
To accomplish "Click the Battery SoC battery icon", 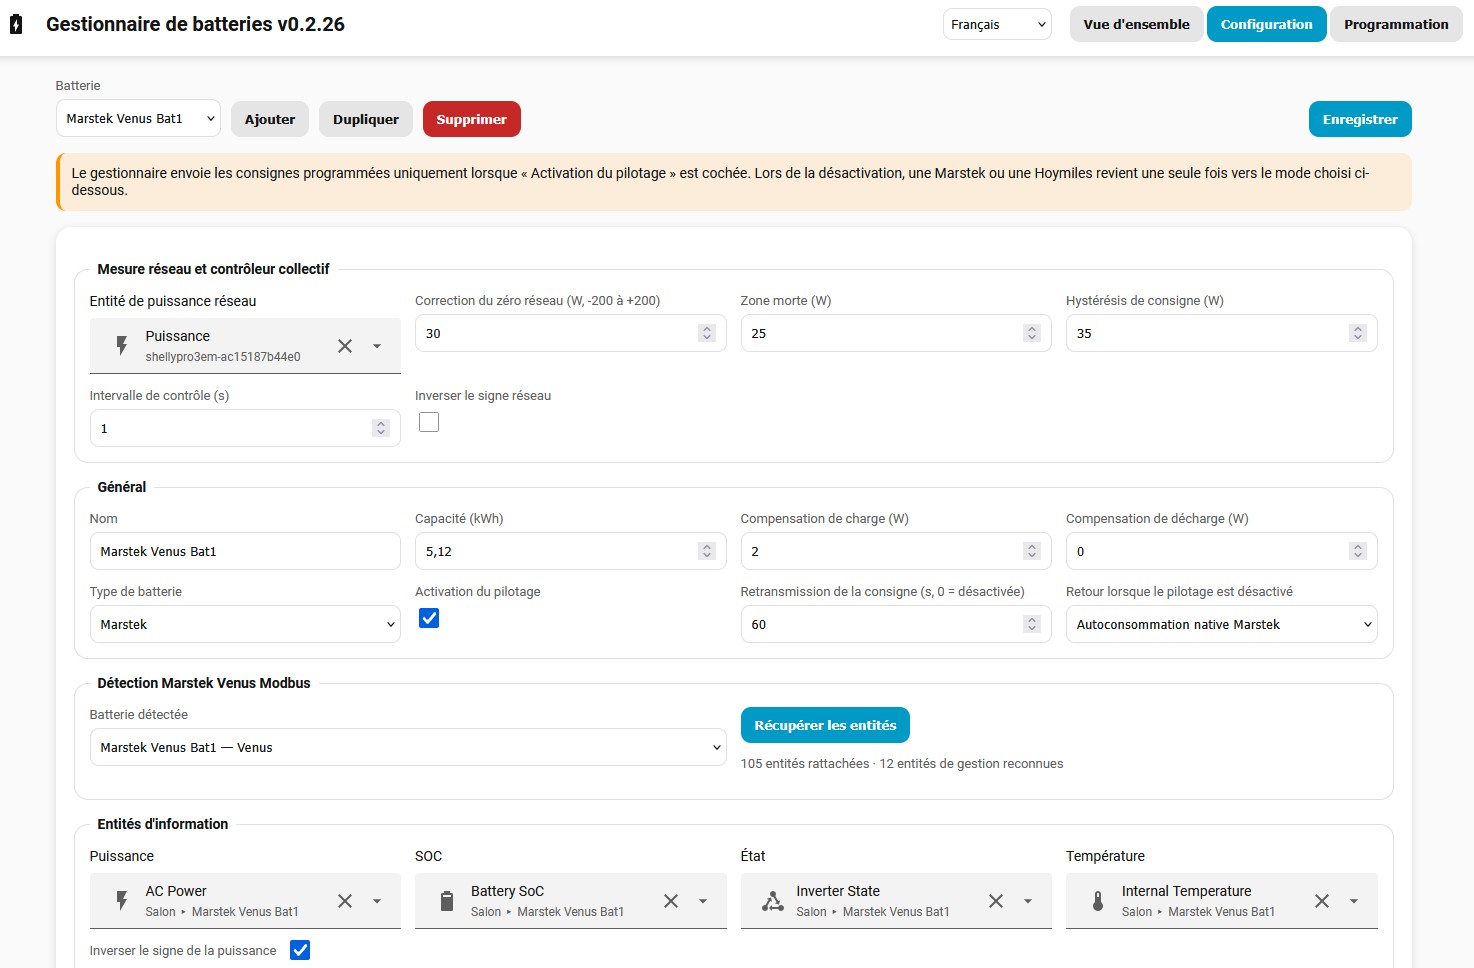I will click(x=447, y=901).
